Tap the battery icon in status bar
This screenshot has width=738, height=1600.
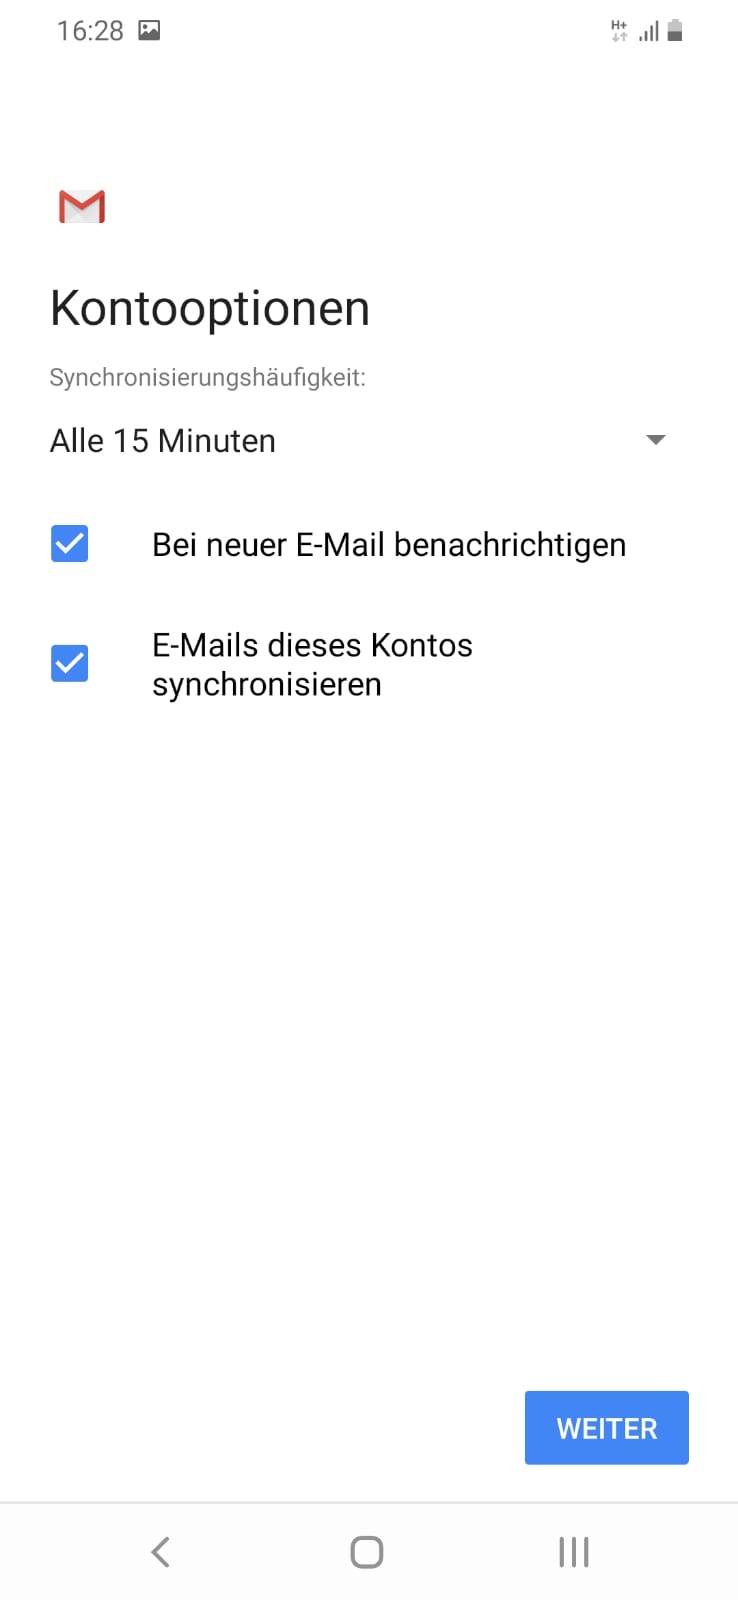(x=675, y=31)
